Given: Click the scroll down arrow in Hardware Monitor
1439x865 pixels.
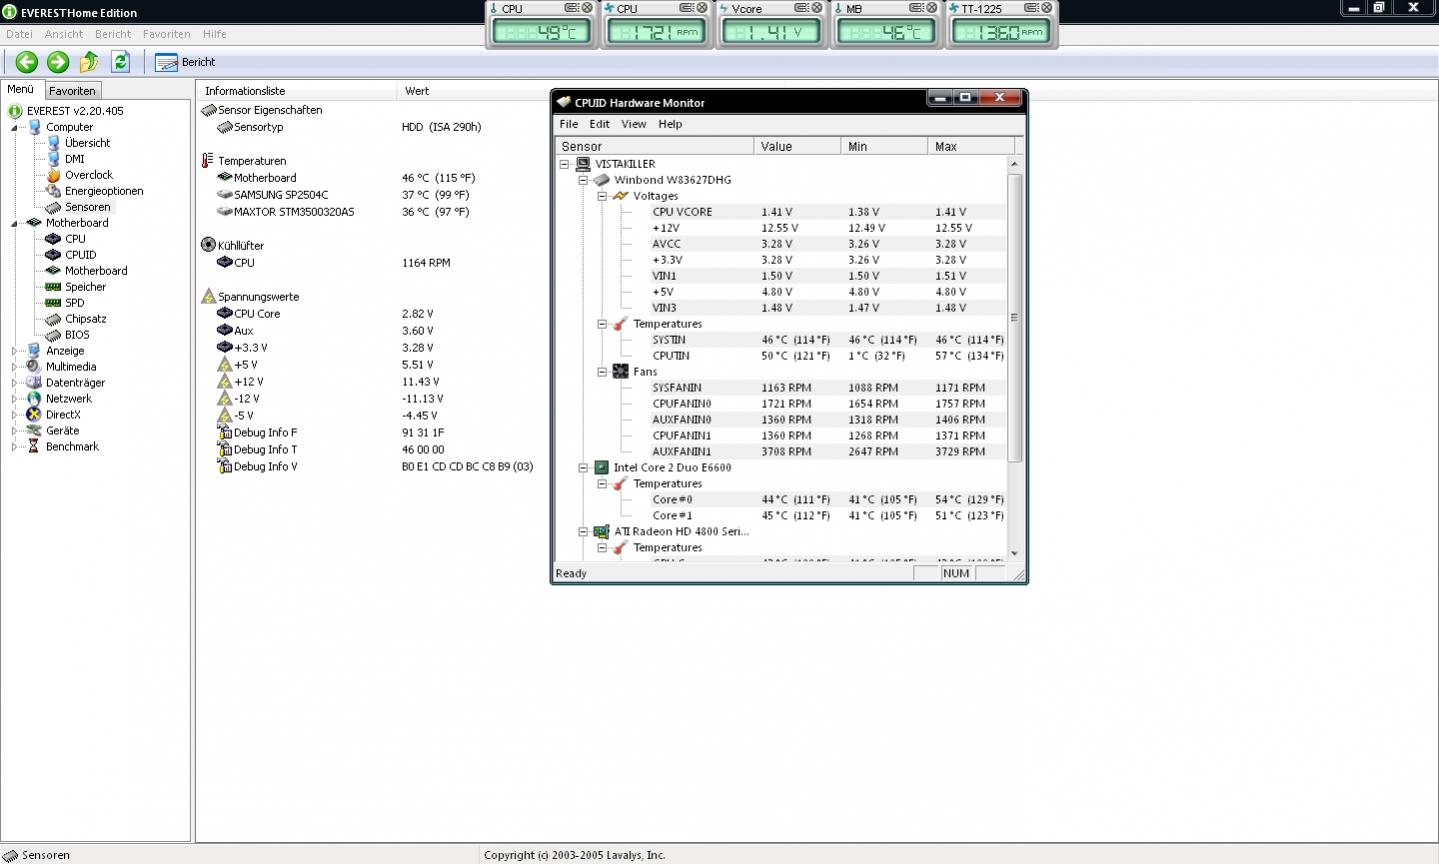Looking at the screenshot, I should (1014, 553).
